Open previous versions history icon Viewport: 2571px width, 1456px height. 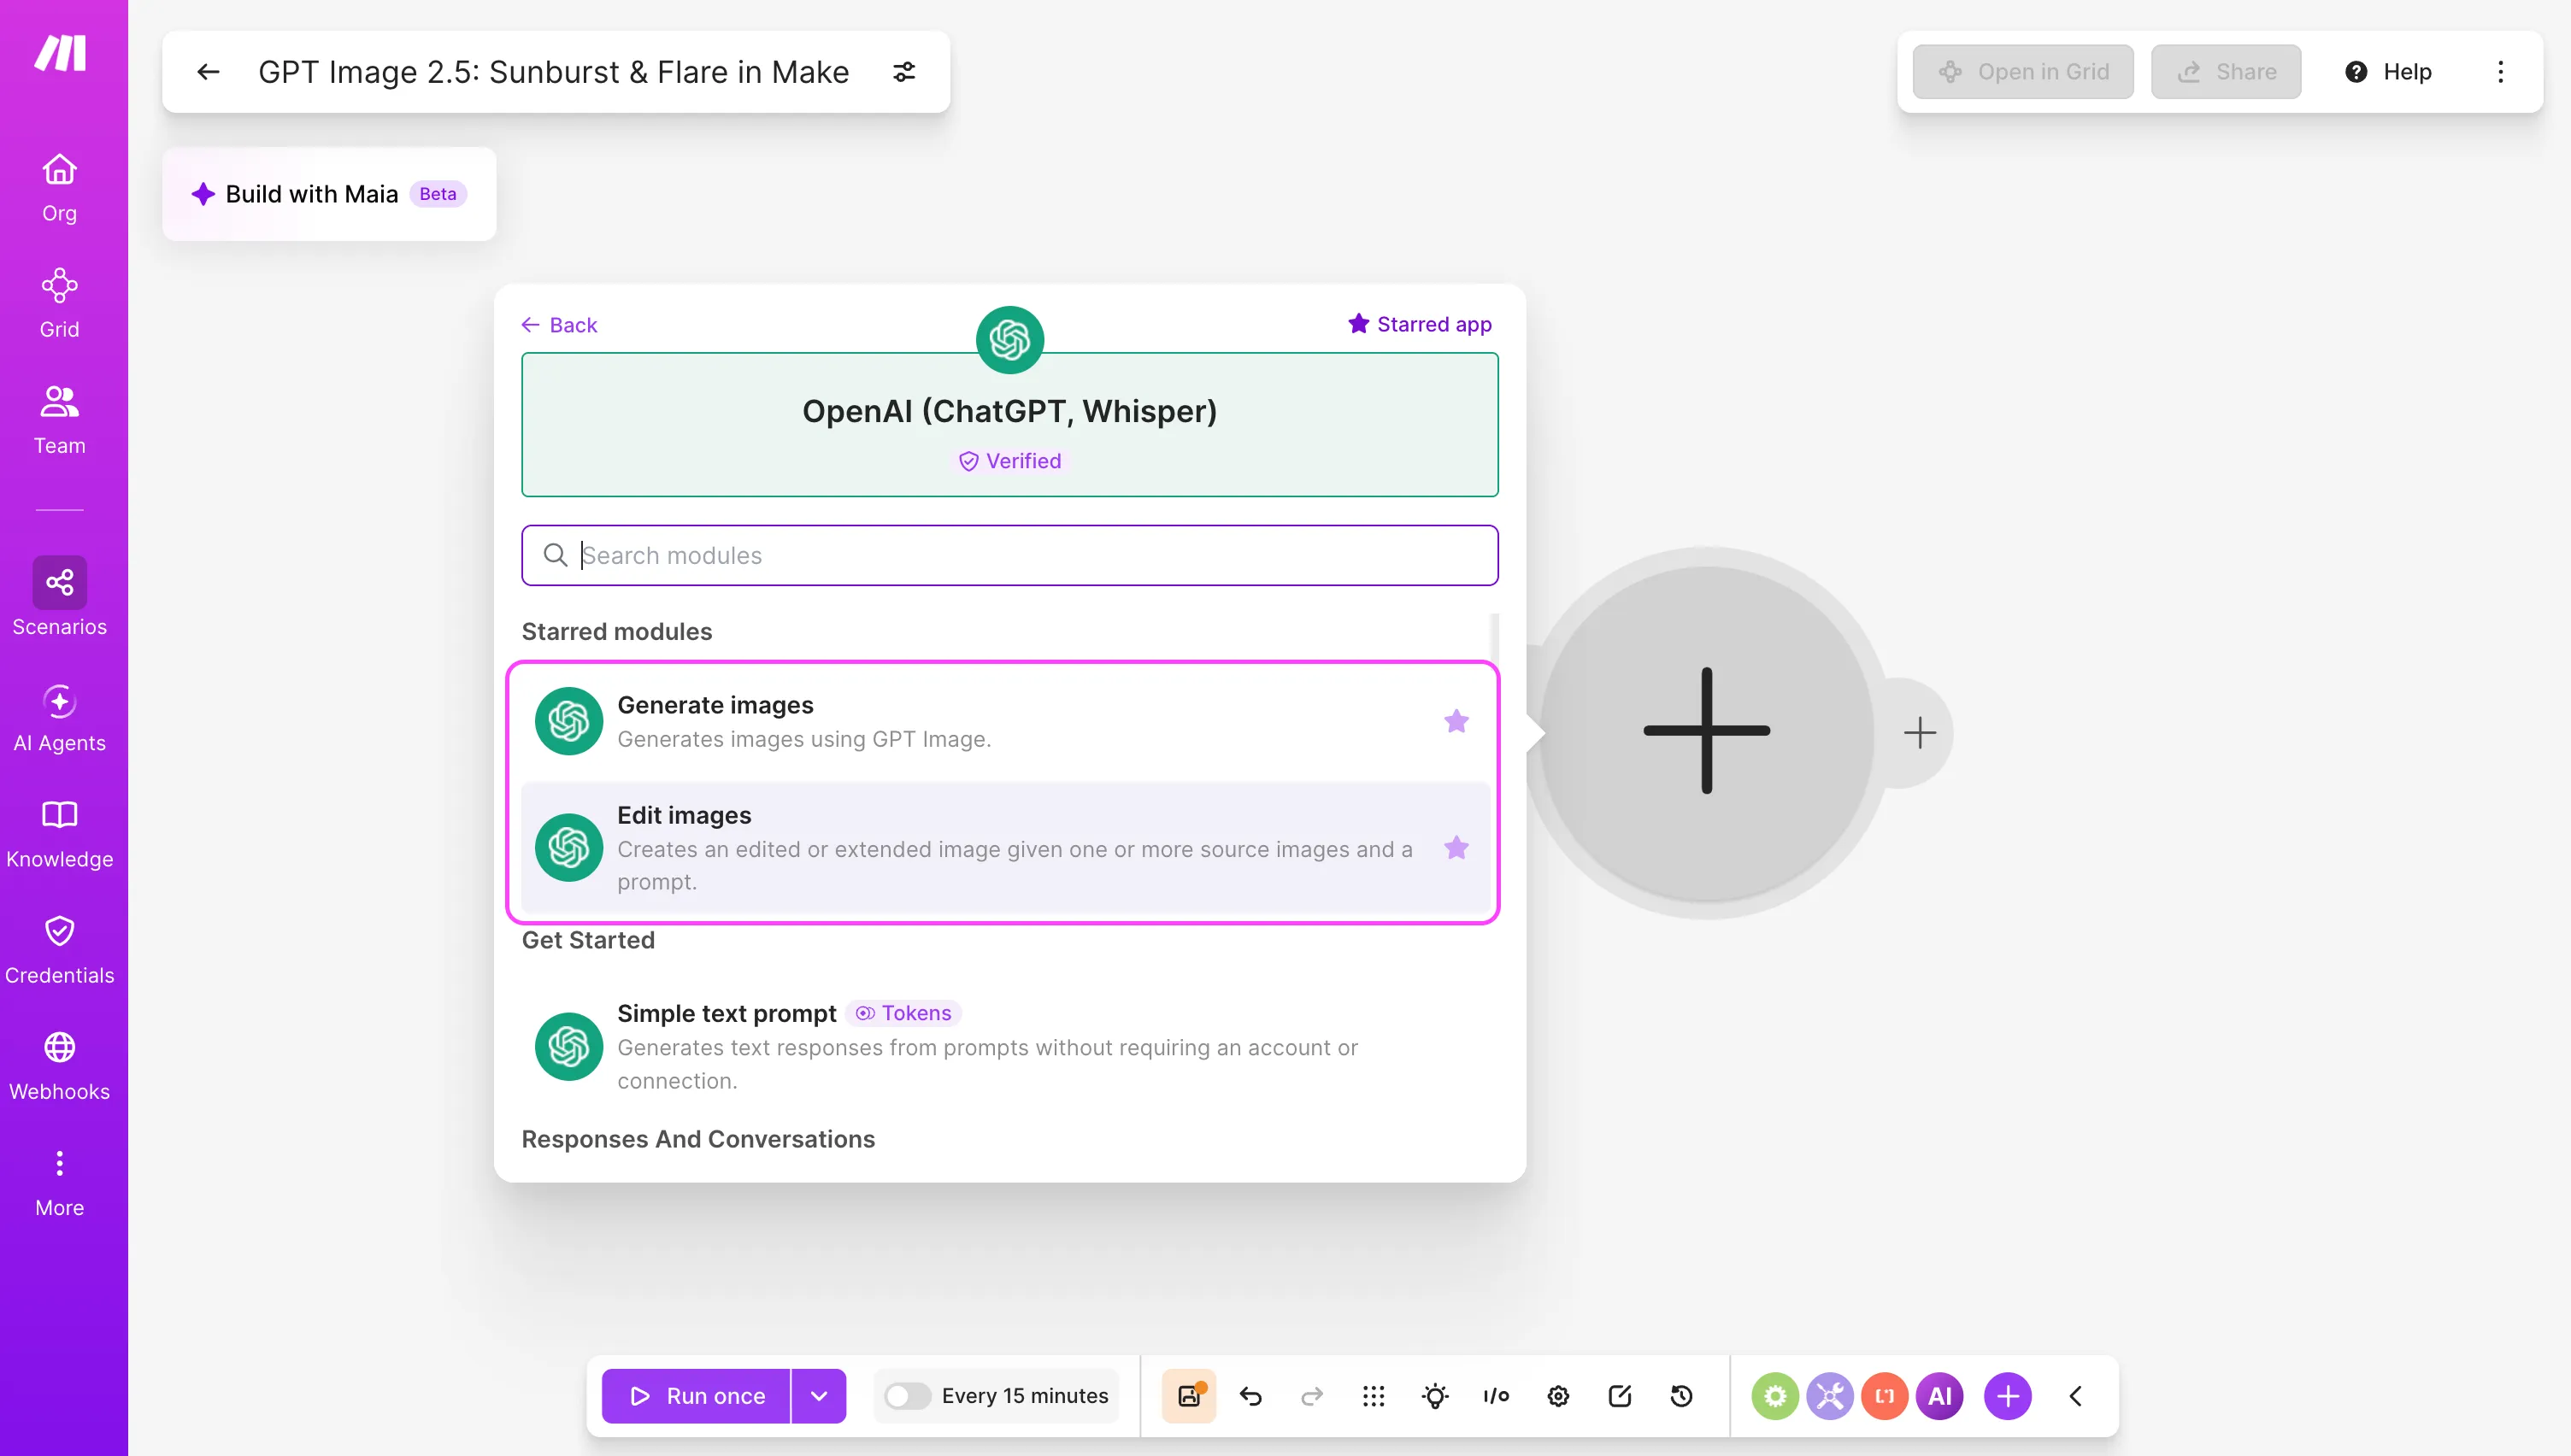tap(1681, 1396)
